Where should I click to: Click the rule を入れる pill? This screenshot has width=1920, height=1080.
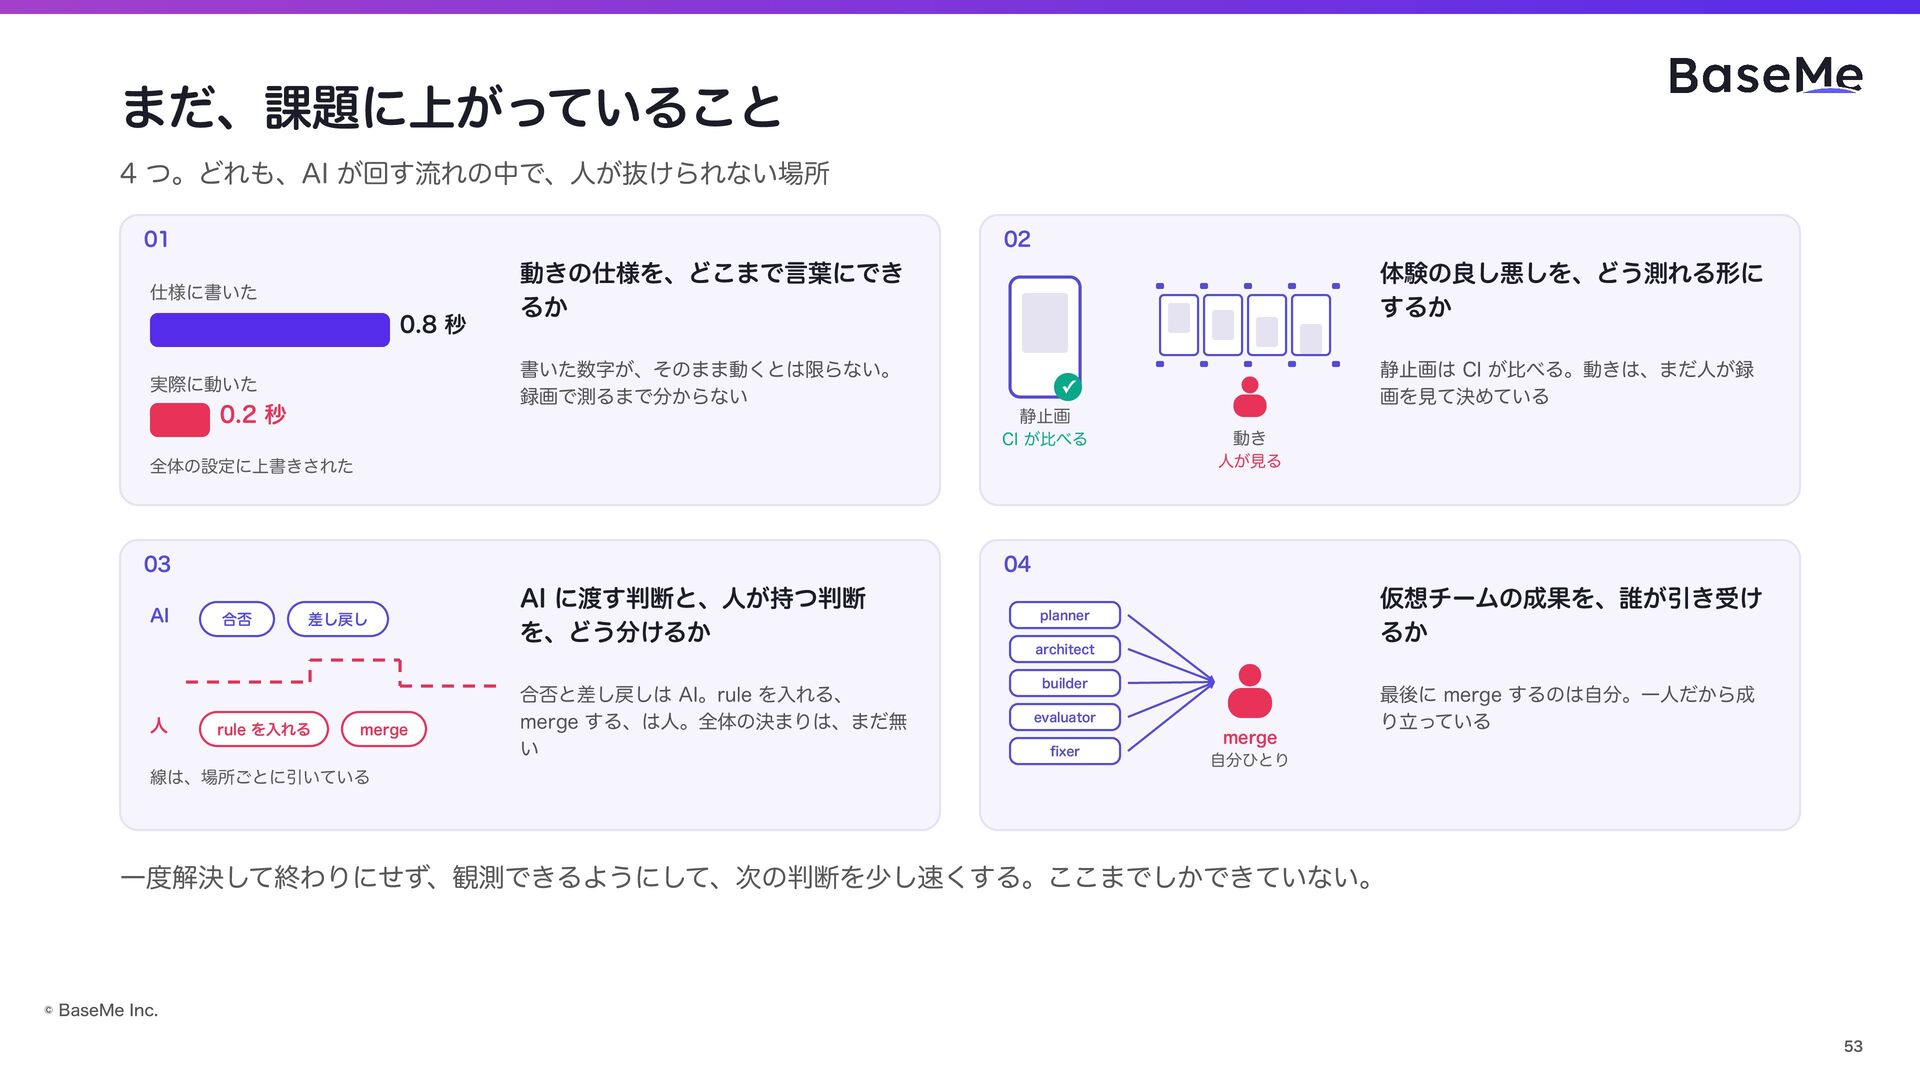tap(264, 729)
